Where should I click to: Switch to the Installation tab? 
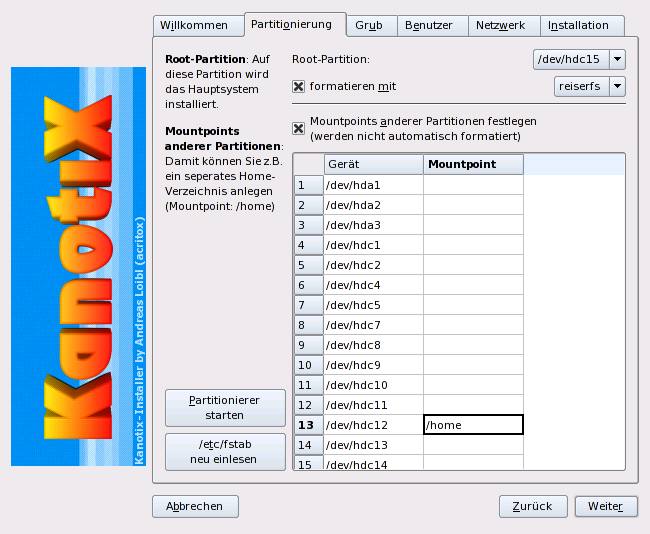coord(582,26)
